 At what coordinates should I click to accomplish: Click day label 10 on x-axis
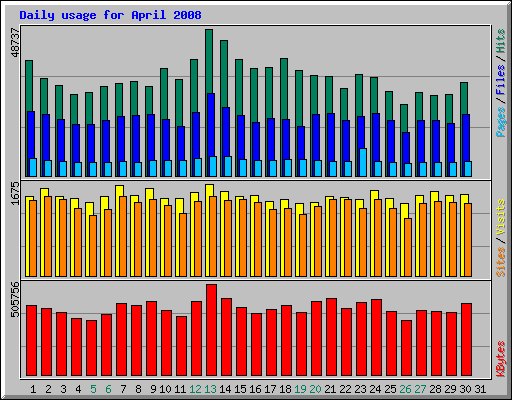[x=165, y=389]
